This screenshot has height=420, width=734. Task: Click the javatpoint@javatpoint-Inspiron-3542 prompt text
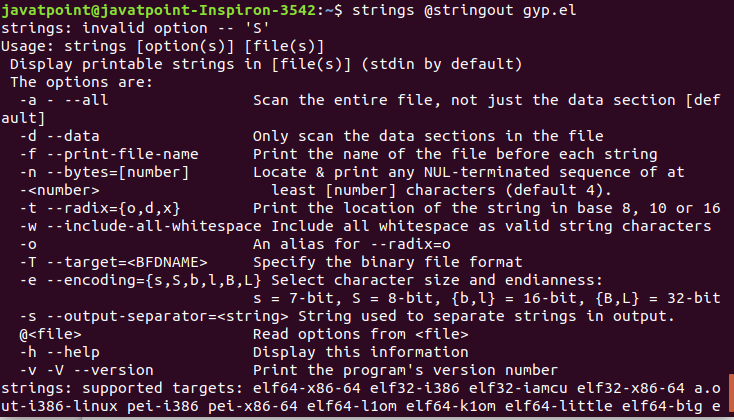pyautogui.click(x=159, y=10)
